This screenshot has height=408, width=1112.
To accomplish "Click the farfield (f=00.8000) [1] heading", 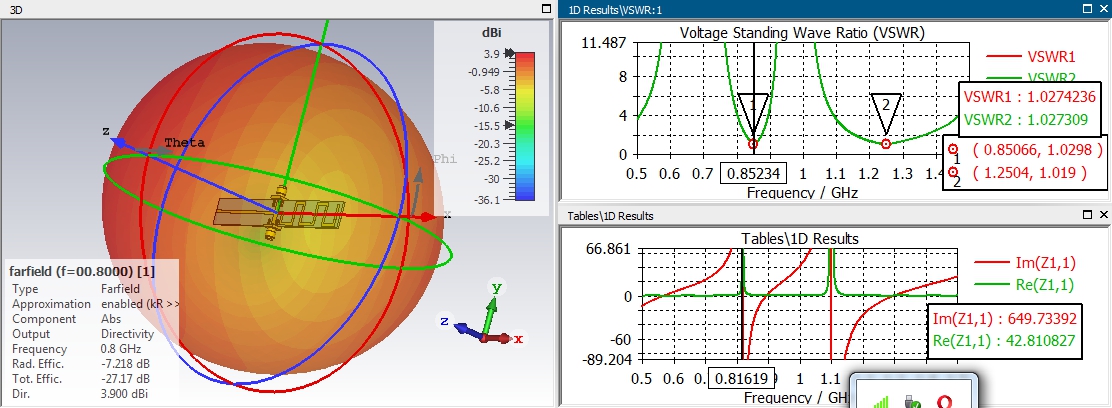I will [82, 271].
